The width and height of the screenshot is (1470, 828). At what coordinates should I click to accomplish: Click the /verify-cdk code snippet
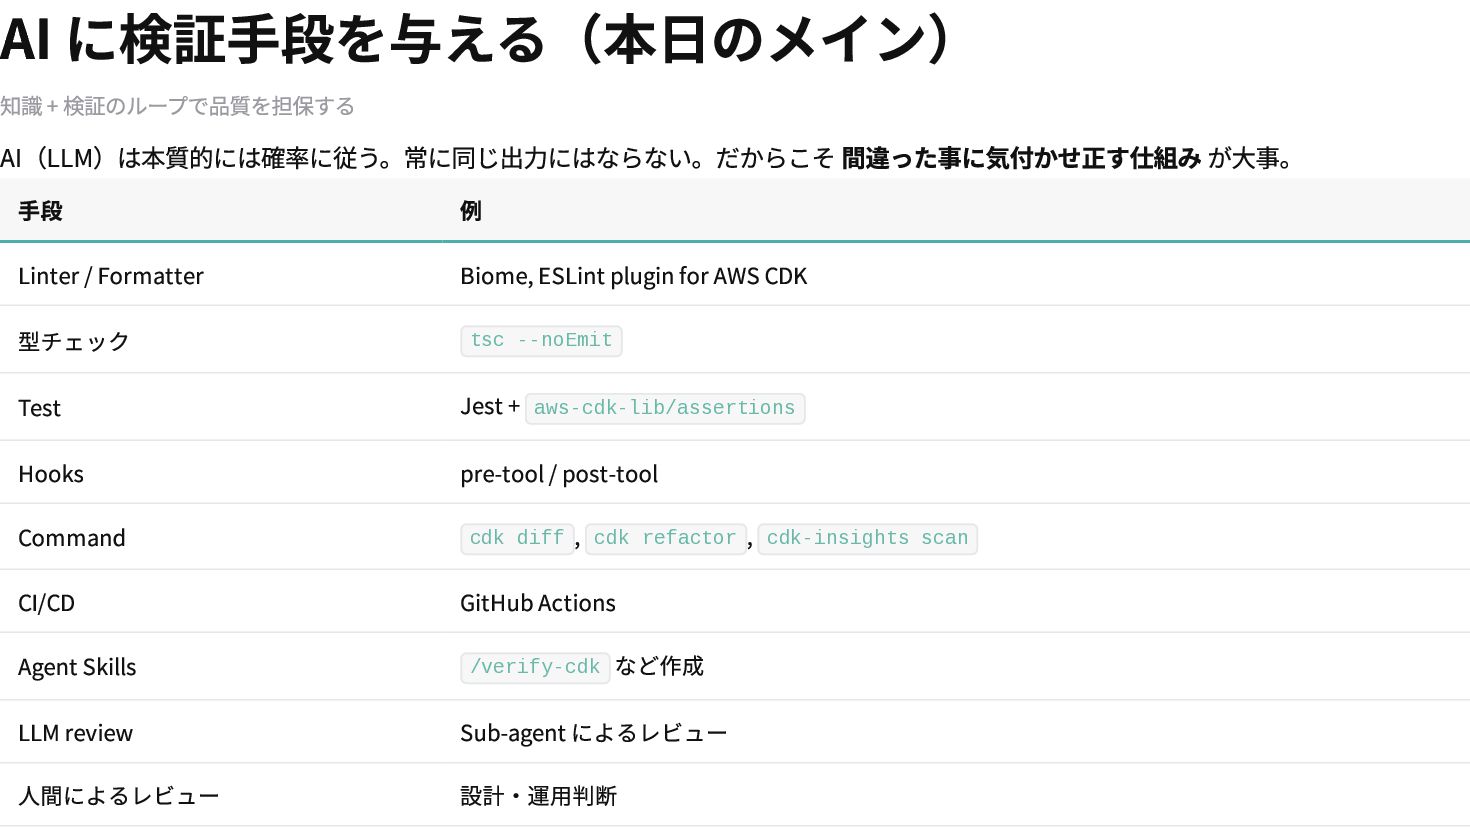535,667
